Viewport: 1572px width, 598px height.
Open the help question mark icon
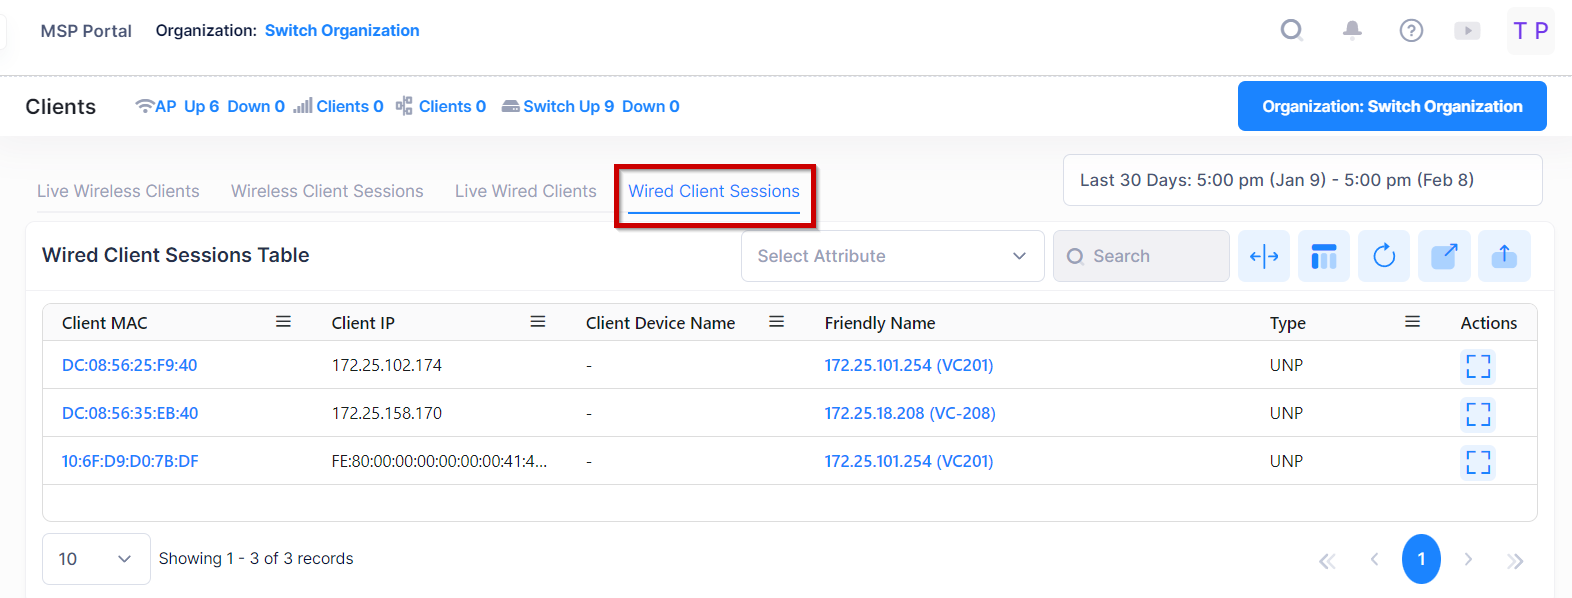[x=1411, y=30]
